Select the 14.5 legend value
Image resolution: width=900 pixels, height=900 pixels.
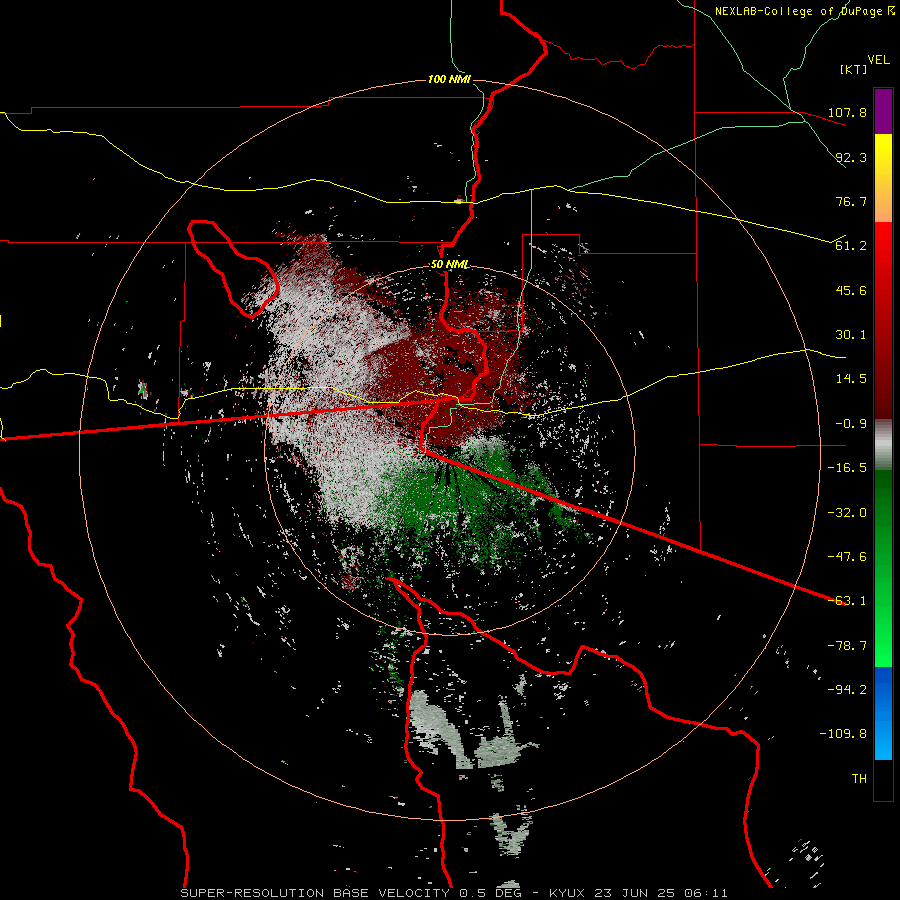(x=851, y=379)
